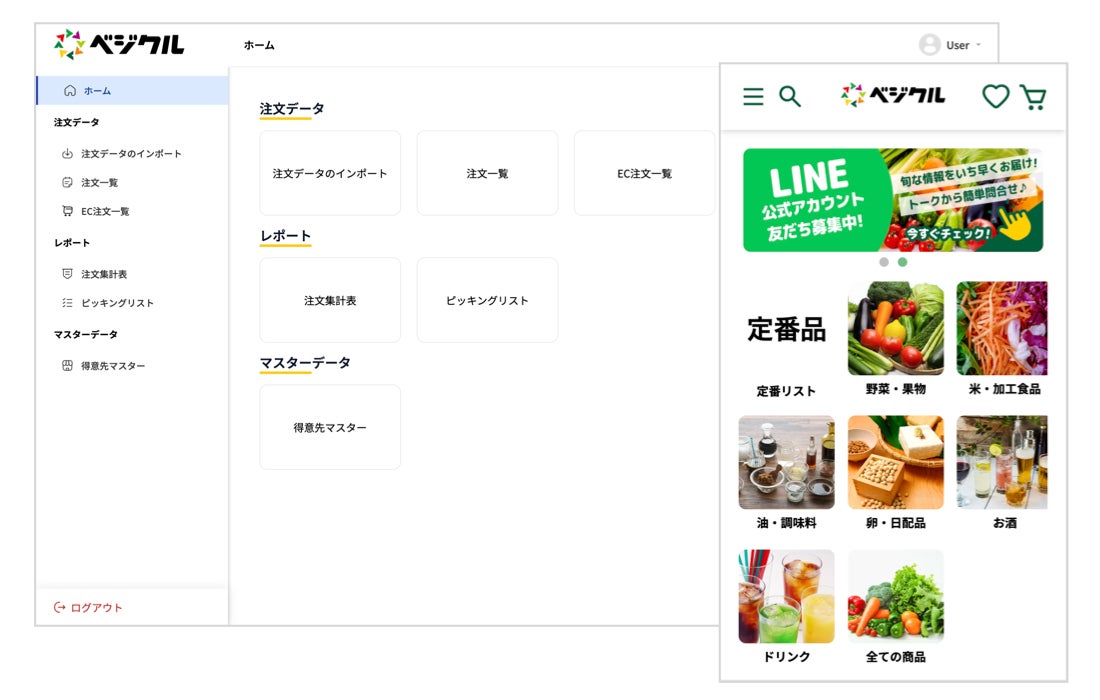Click the home icon beside ホーム in sidebar
The width and height of the screenshot is (1100, 700).
69,90
